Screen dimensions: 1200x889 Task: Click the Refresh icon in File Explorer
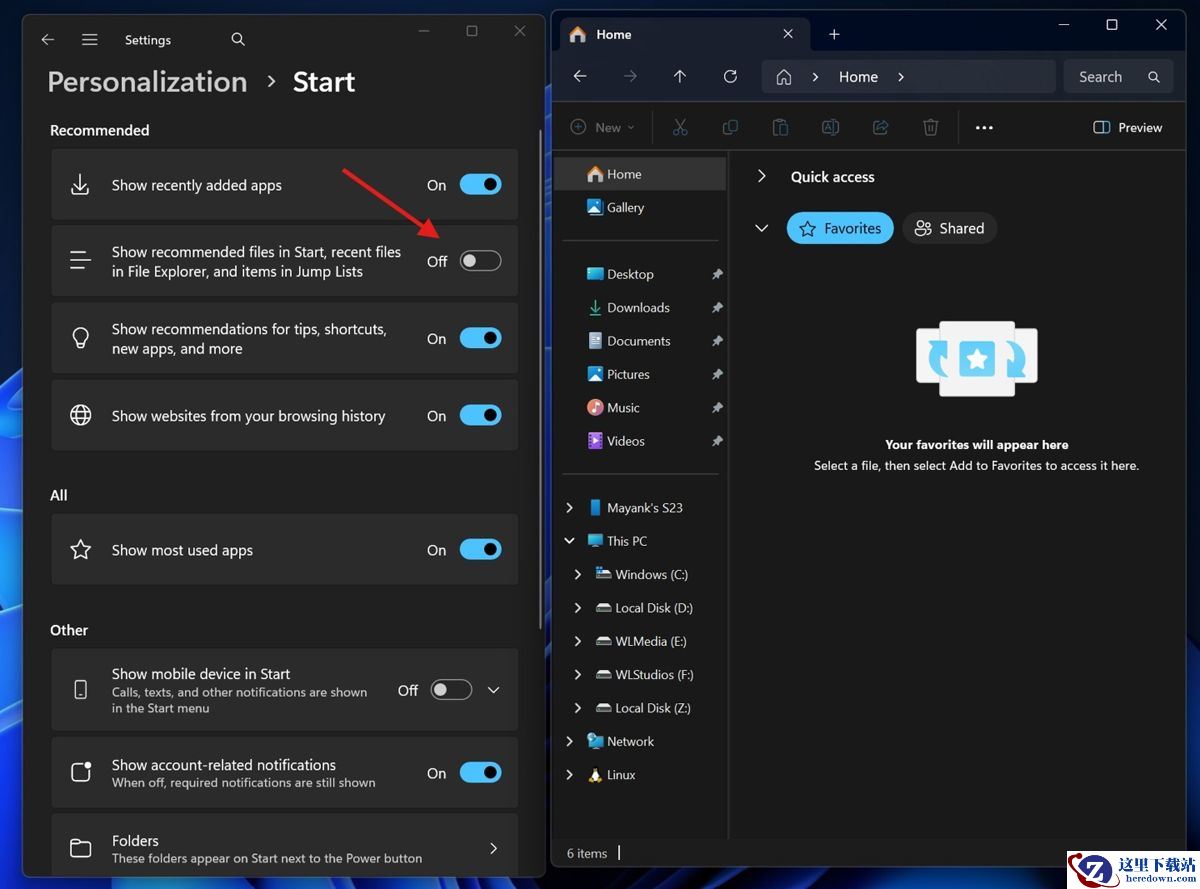coord(730,77)
